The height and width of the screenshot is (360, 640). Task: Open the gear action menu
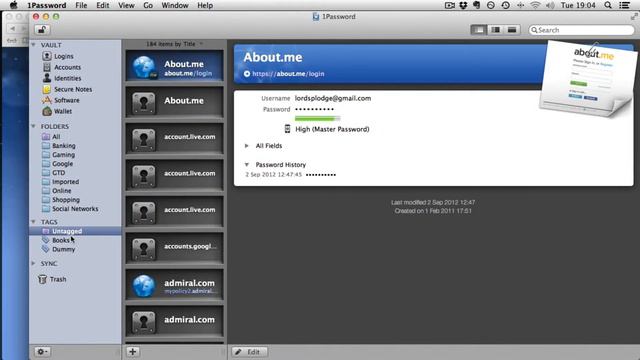[42, 351]
